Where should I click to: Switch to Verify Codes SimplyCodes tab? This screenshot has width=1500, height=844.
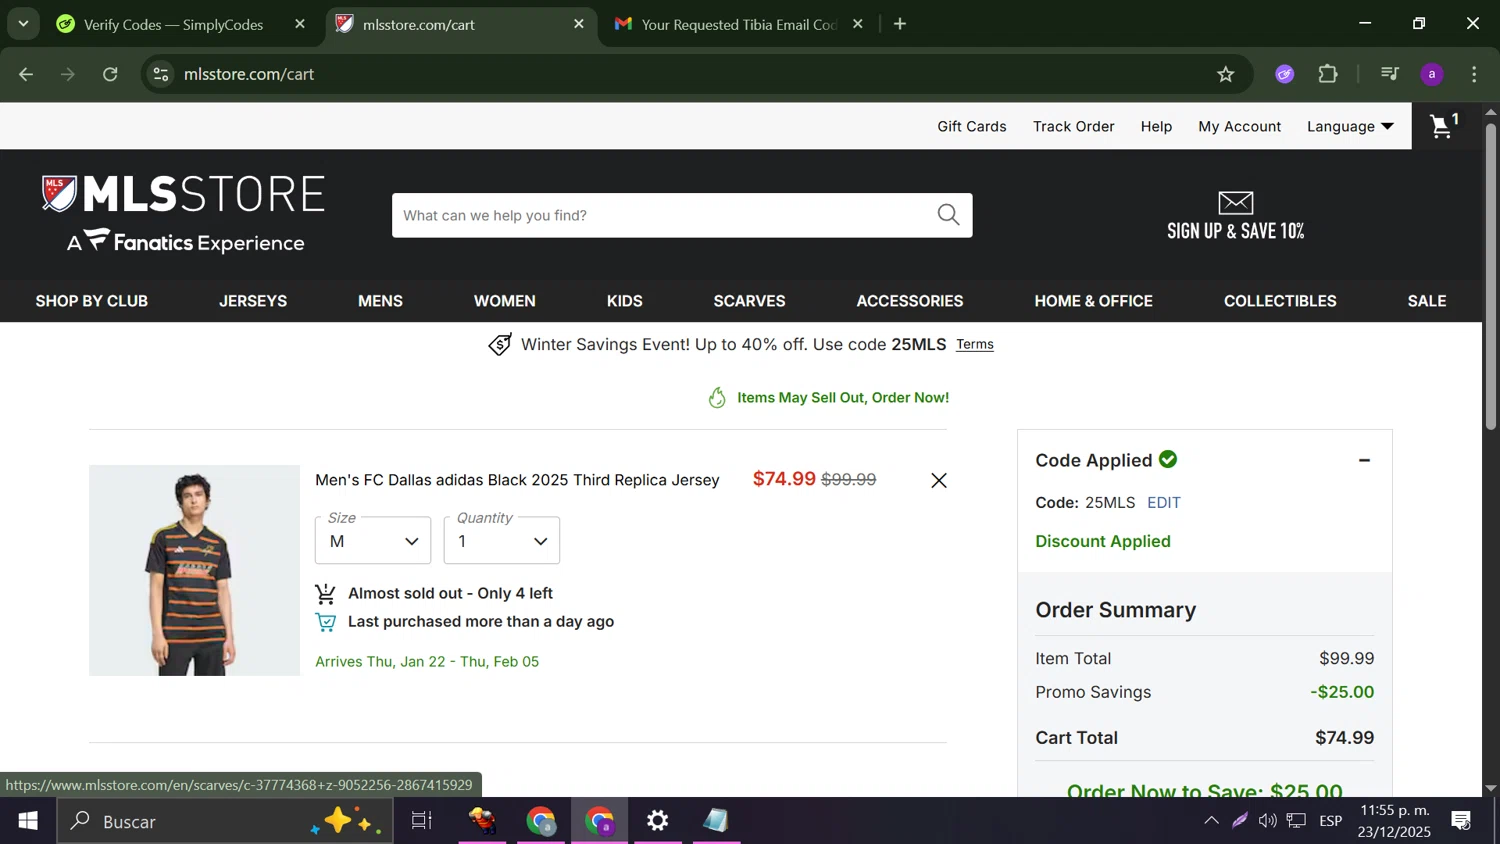[x=174, y=24]
